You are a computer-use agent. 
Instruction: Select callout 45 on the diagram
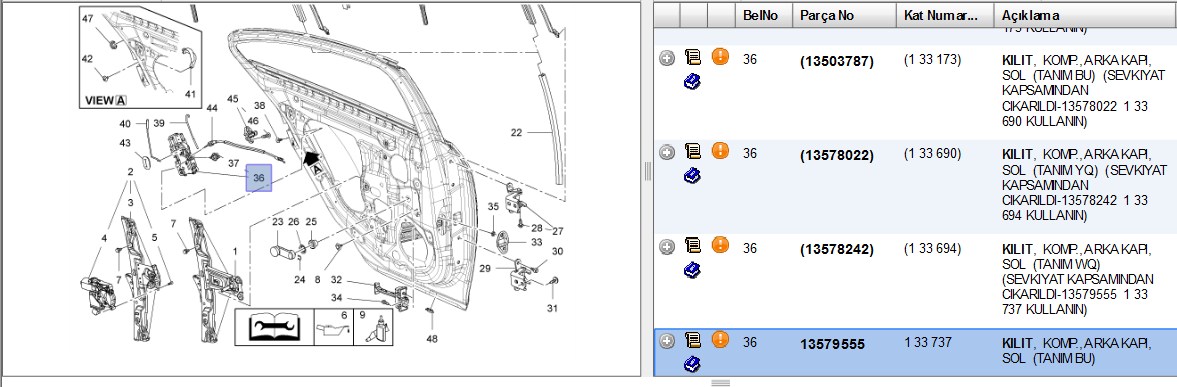(233, 99)
